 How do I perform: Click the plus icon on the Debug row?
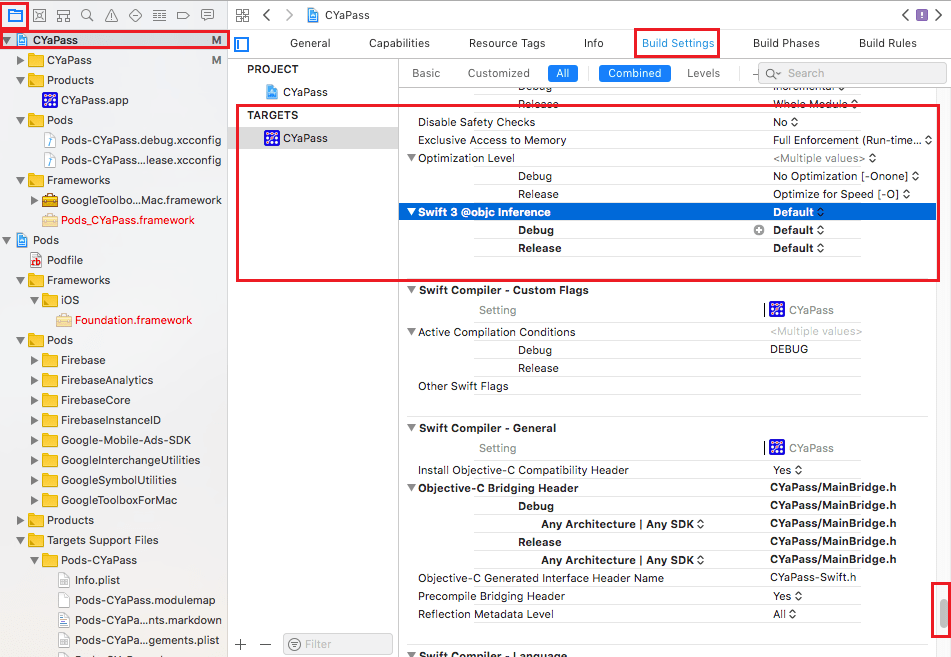(759, 230)
